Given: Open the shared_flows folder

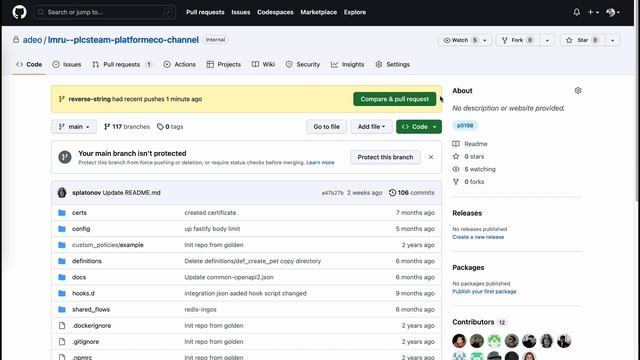Looking at the screenshot, I should coord(91,309).
